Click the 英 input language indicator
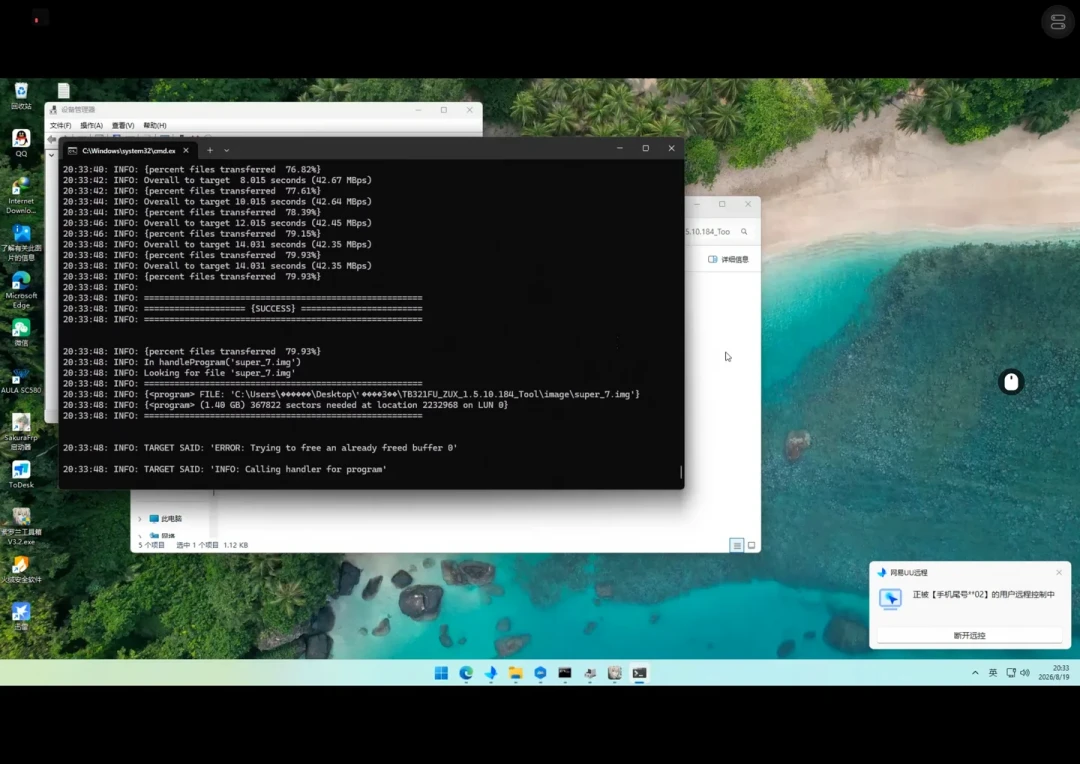 [993, 673]
